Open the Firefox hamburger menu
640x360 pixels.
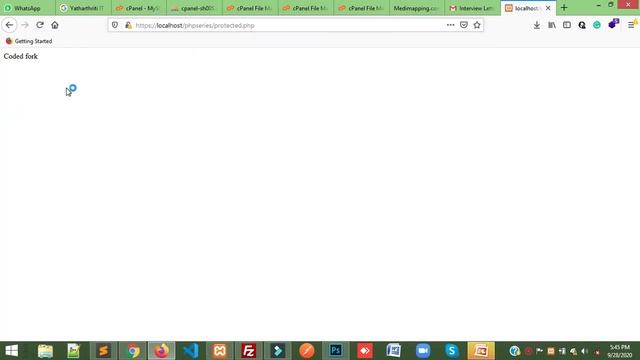pyautogui.click(x=631, y=25)
